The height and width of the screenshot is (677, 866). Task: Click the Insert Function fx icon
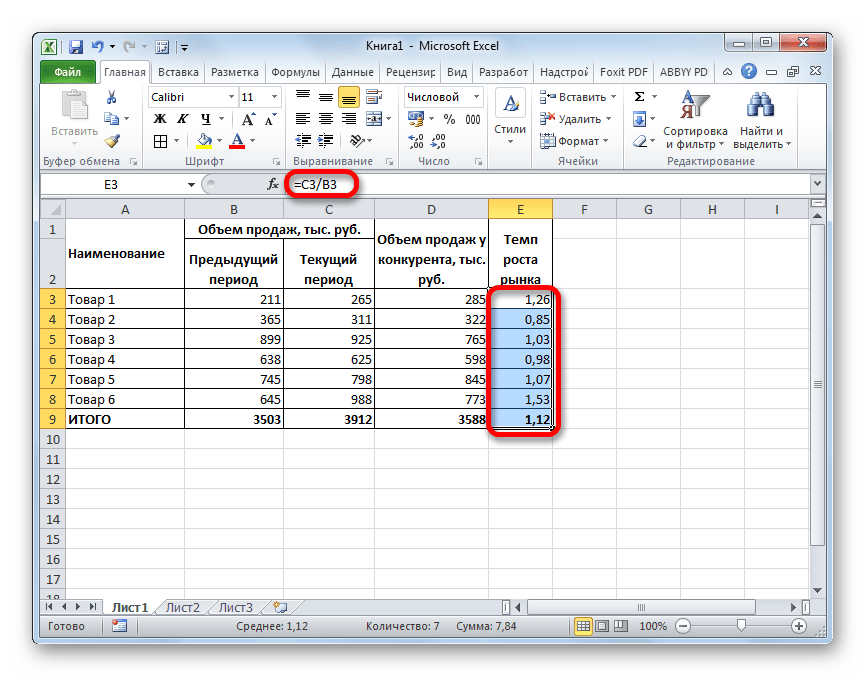(x=273, y=184)
